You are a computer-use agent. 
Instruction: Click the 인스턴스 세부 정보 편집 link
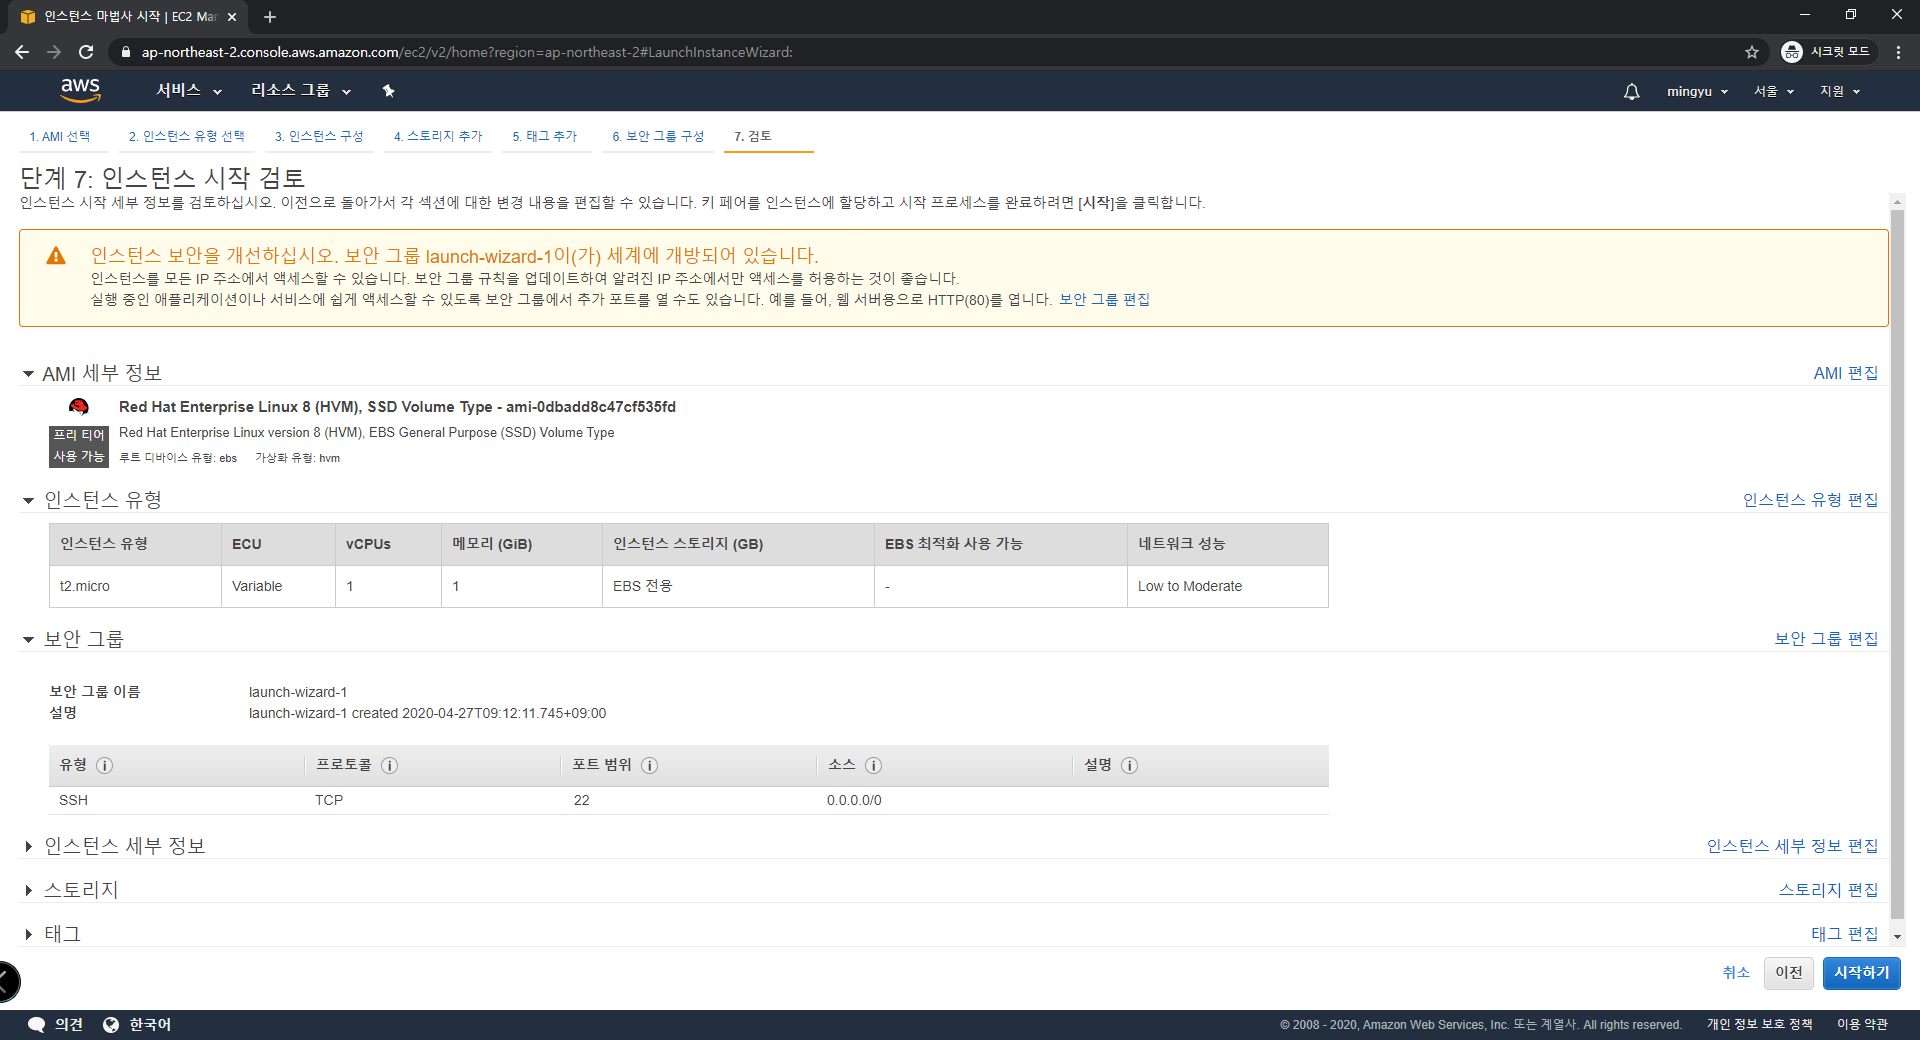[x=1792, y=846]
